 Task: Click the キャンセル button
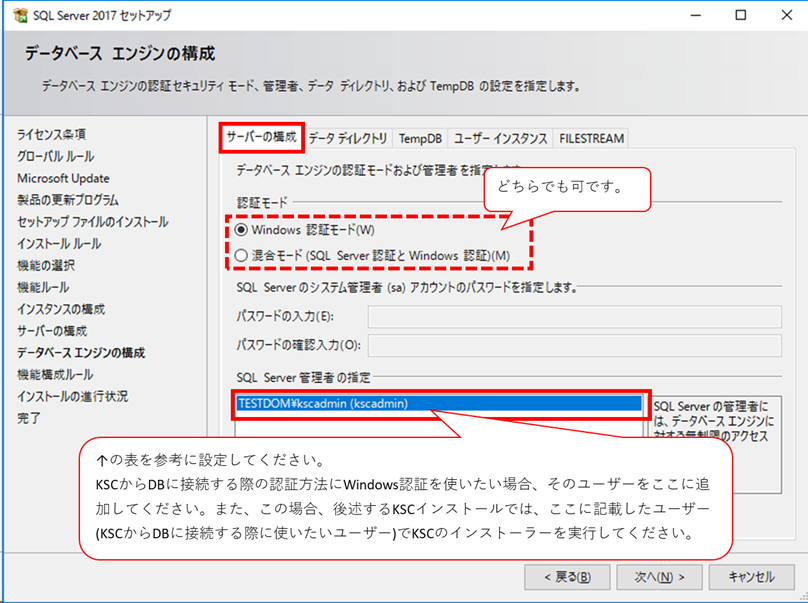coord(751,577)
